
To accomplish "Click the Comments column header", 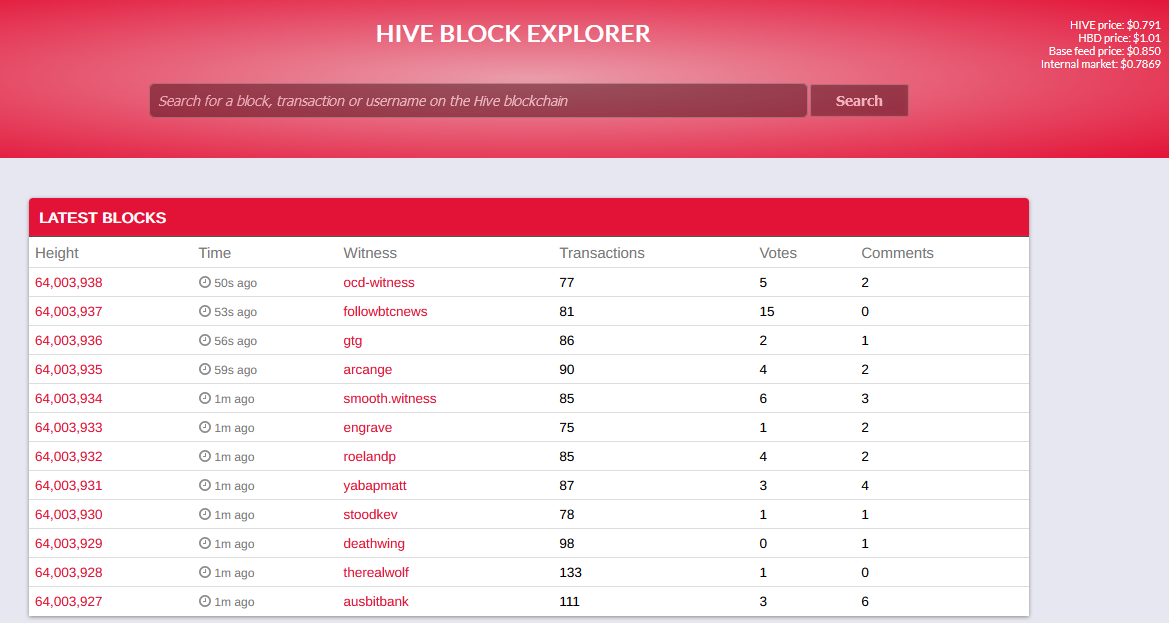I will click(x=897, y=253).
